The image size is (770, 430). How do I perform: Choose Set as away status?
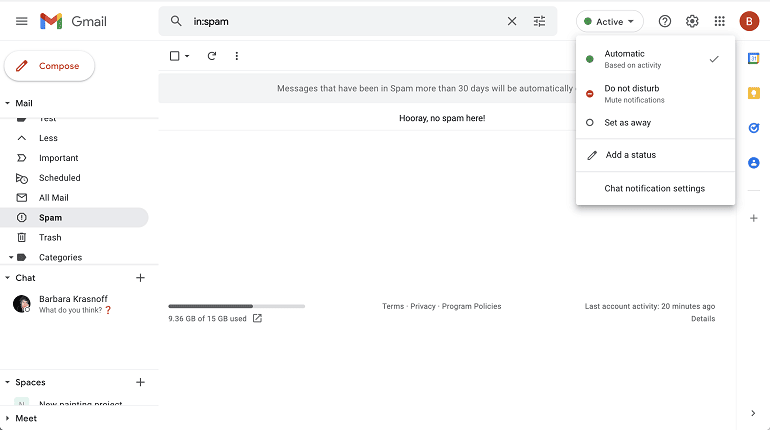[655, 123]
